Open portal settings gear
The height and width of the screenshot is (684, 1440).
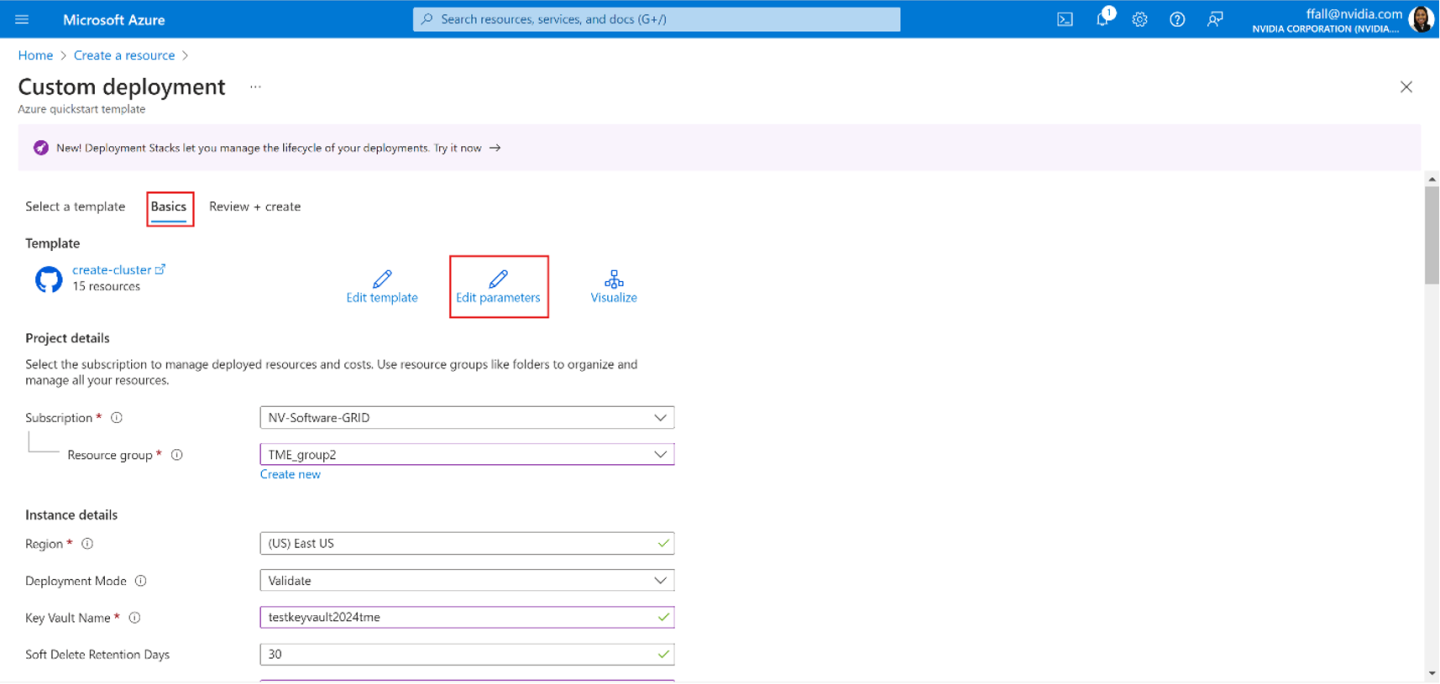1140,20
